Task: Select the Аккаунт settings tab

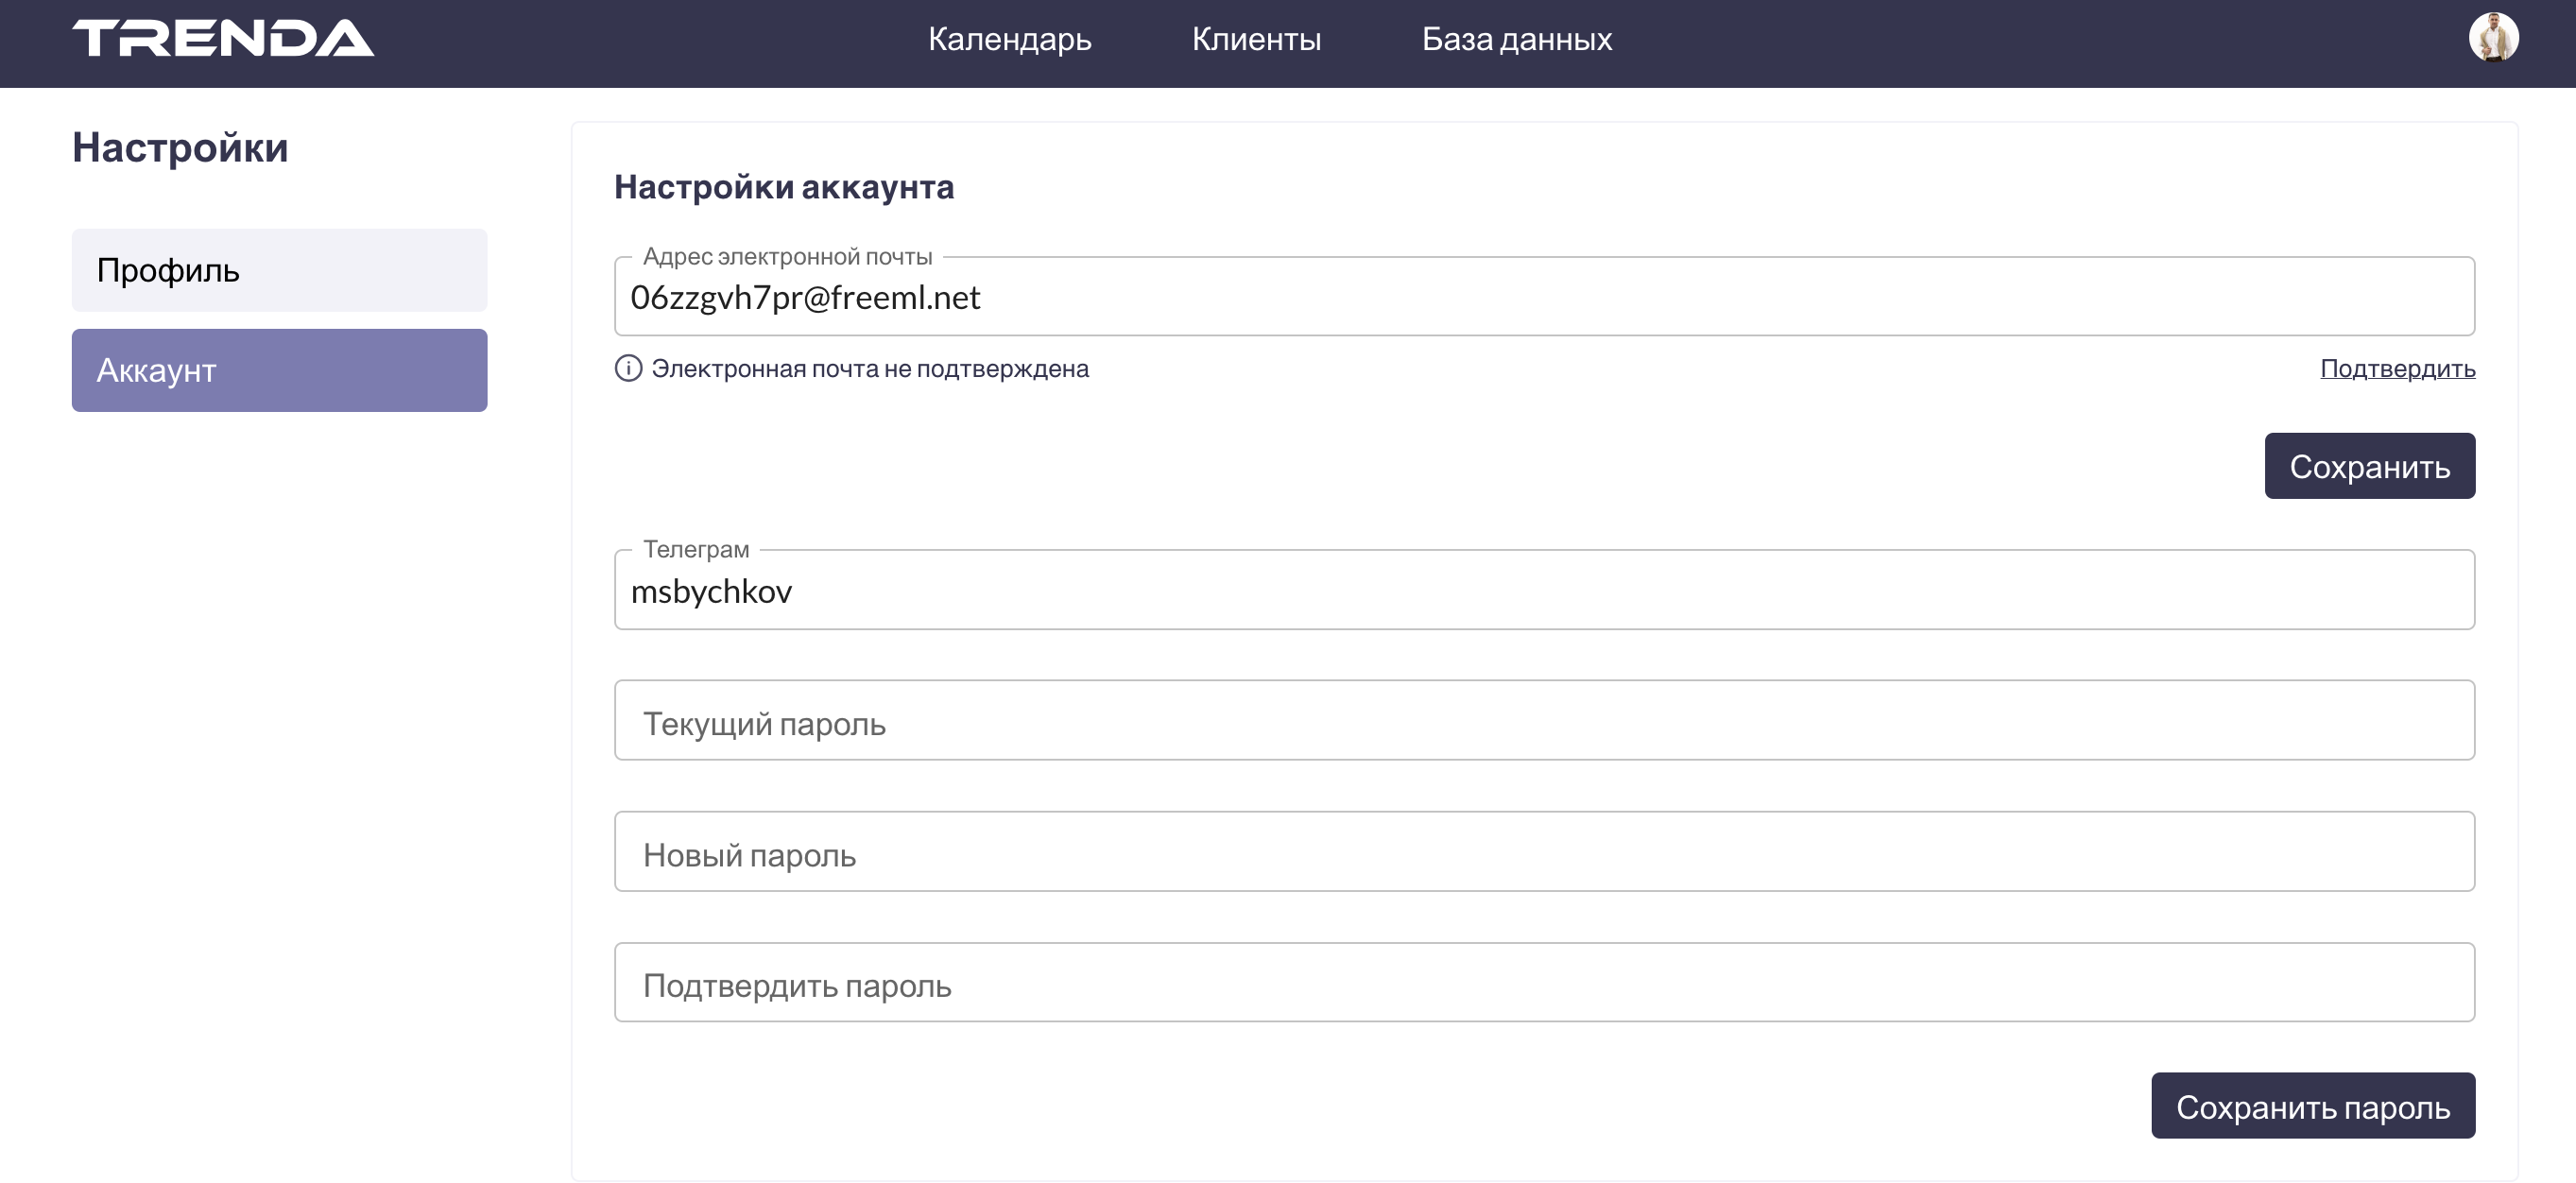Action: point(279,370)
